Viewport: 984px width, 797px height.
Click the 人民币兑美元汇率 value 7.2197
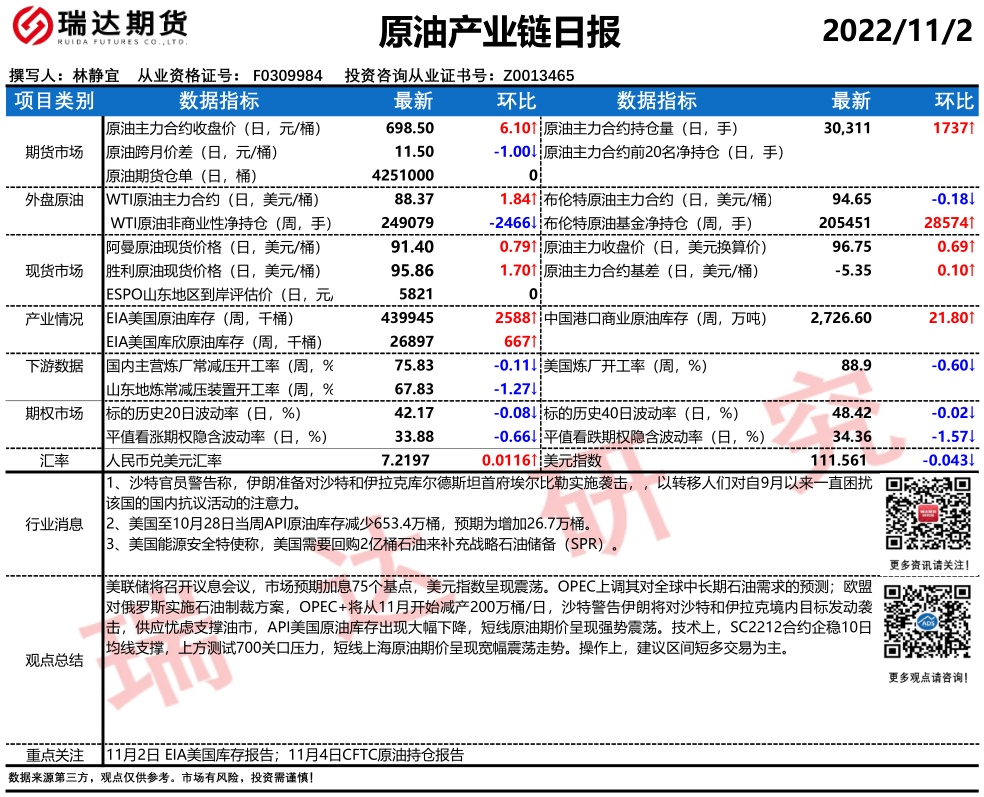pyautogui.click(x=405, y=460)
